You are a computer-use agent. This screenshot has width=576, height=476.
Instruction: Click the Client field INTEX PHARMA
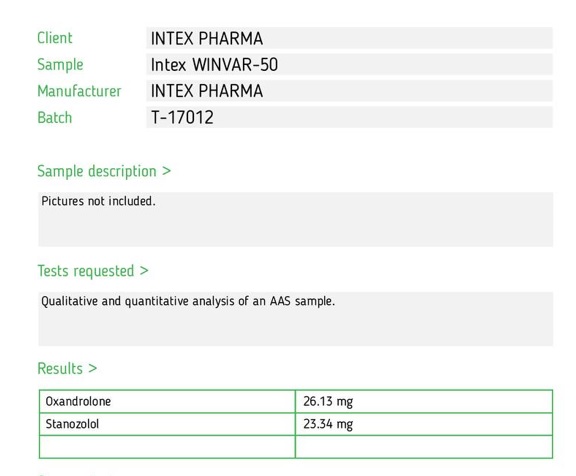[349, 38]
